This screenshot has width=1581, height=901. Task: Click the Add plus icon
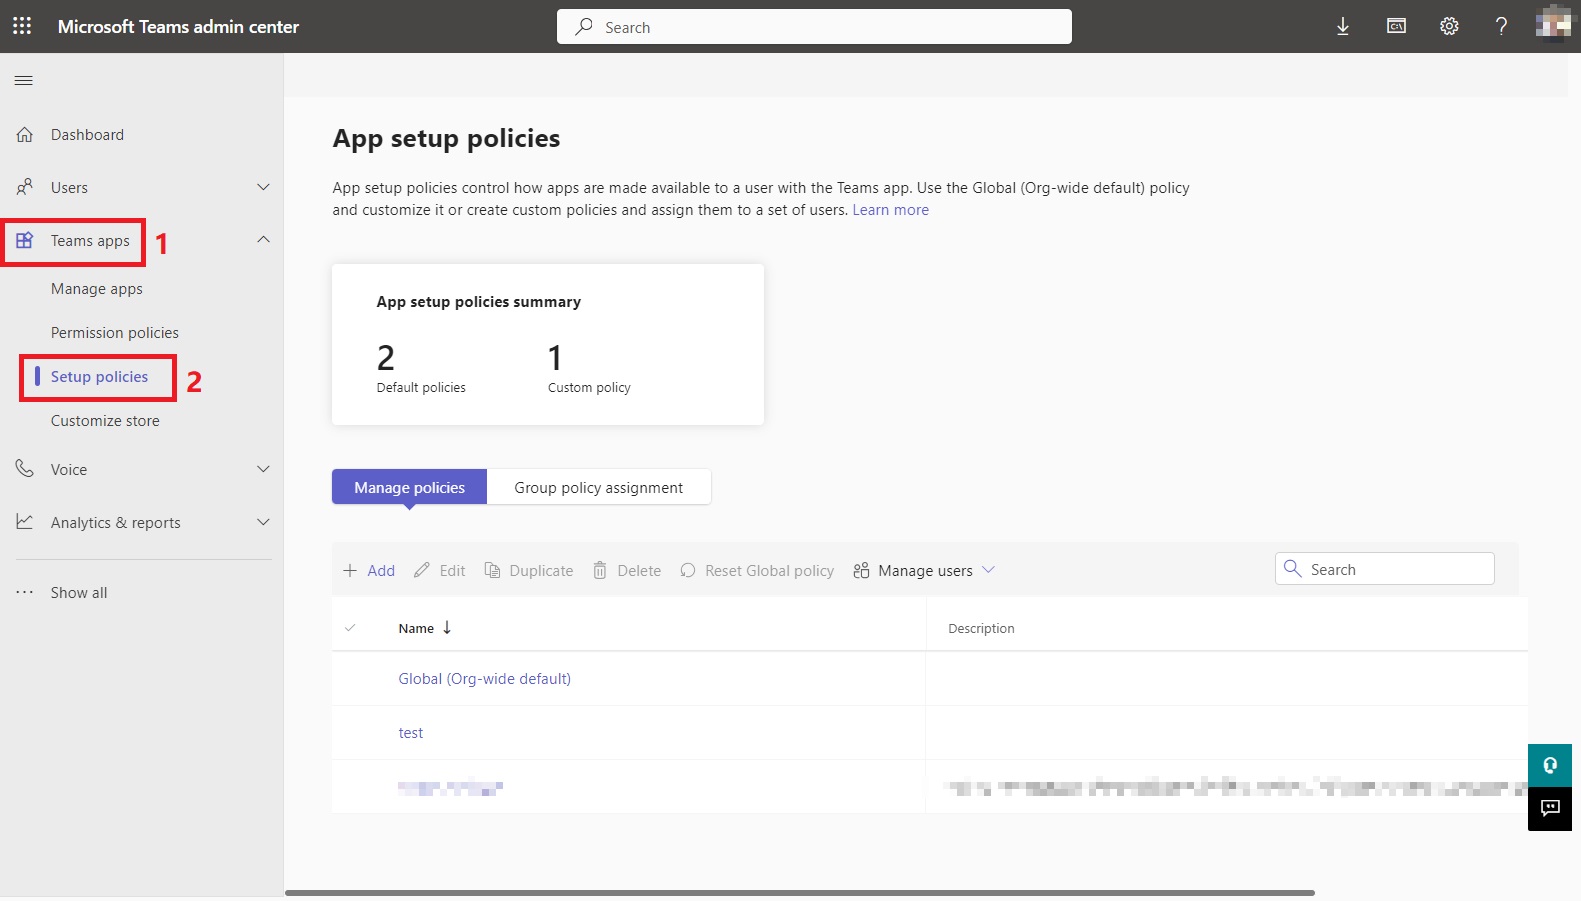tap(350, 570)
